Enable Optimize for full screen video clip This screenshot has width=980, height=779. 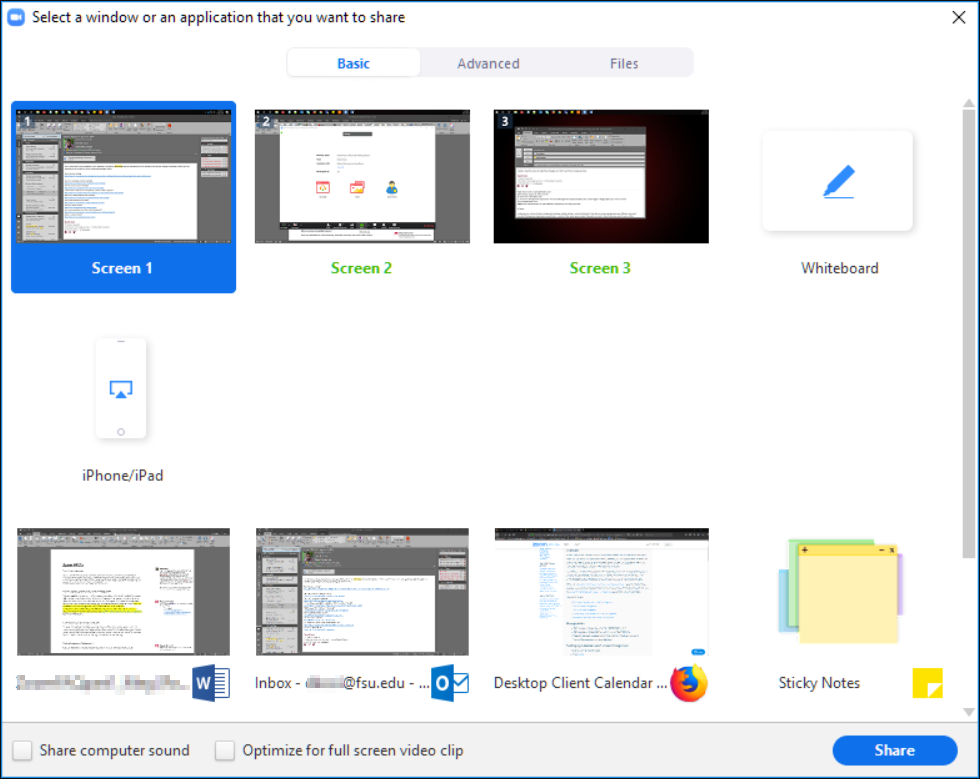pos(224,750)
